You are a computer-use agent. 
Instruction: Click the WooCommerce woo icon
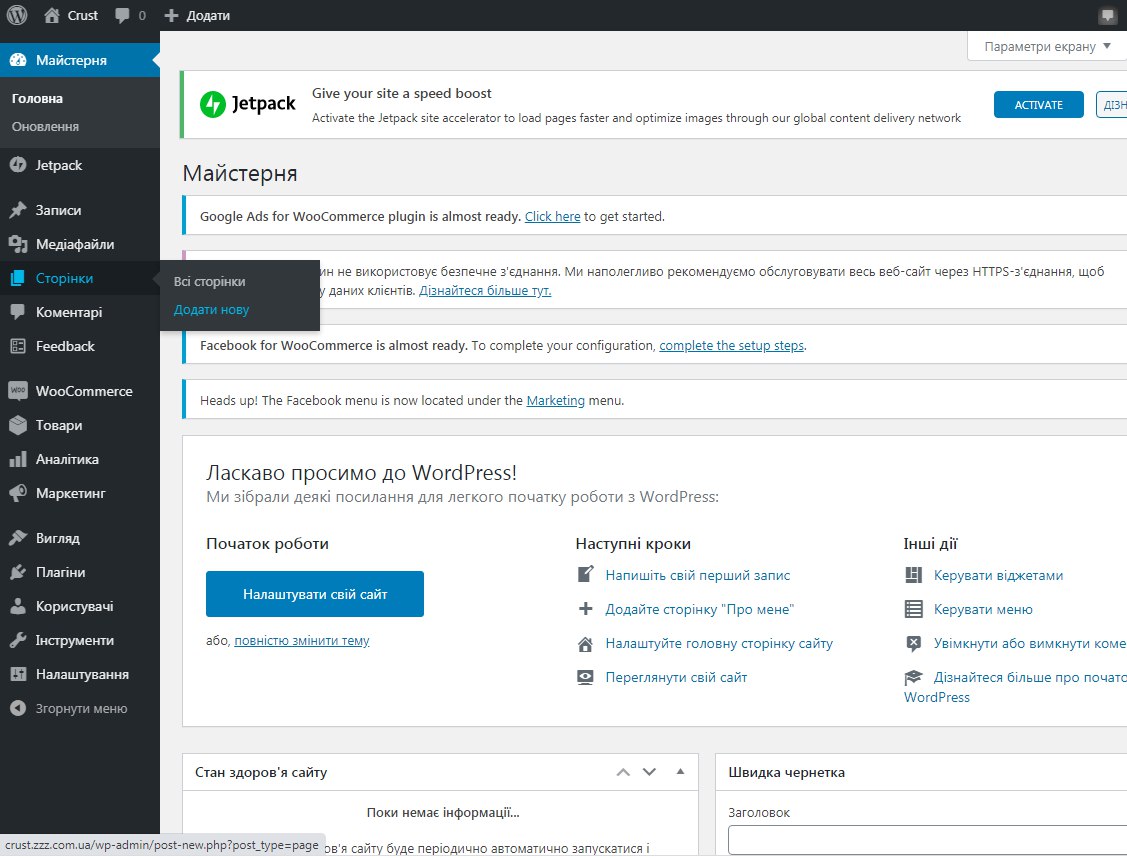click(18, 391)
